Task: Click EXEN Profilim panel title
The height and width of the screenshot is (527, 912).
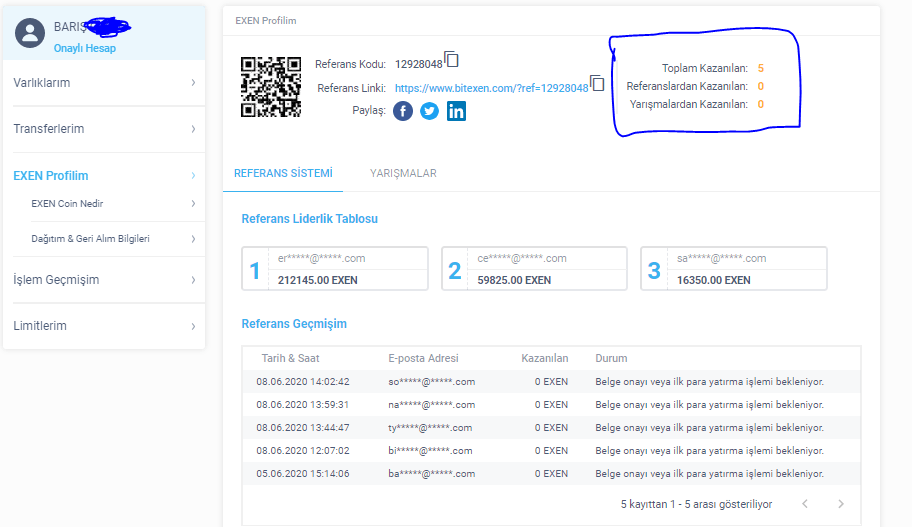Action: click(266, 21)
